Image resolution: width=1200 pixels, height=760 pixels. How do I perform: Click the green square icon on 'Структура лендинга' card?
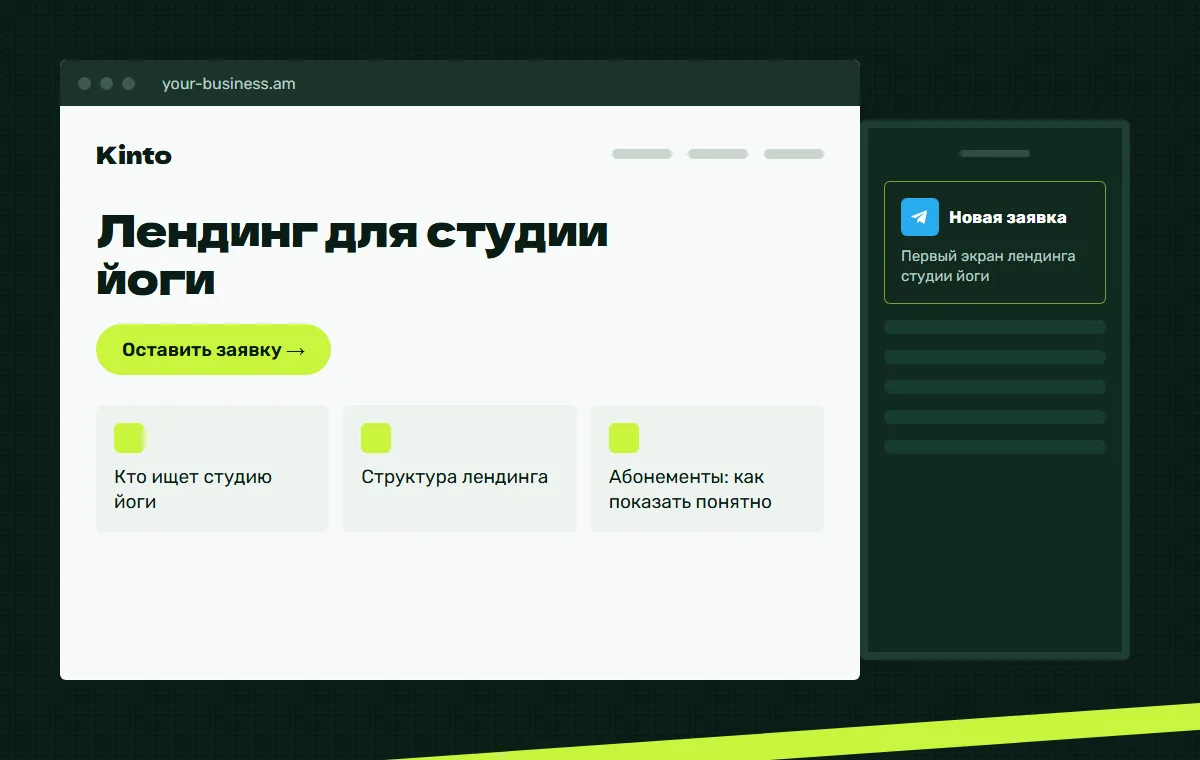click(376, 438)
